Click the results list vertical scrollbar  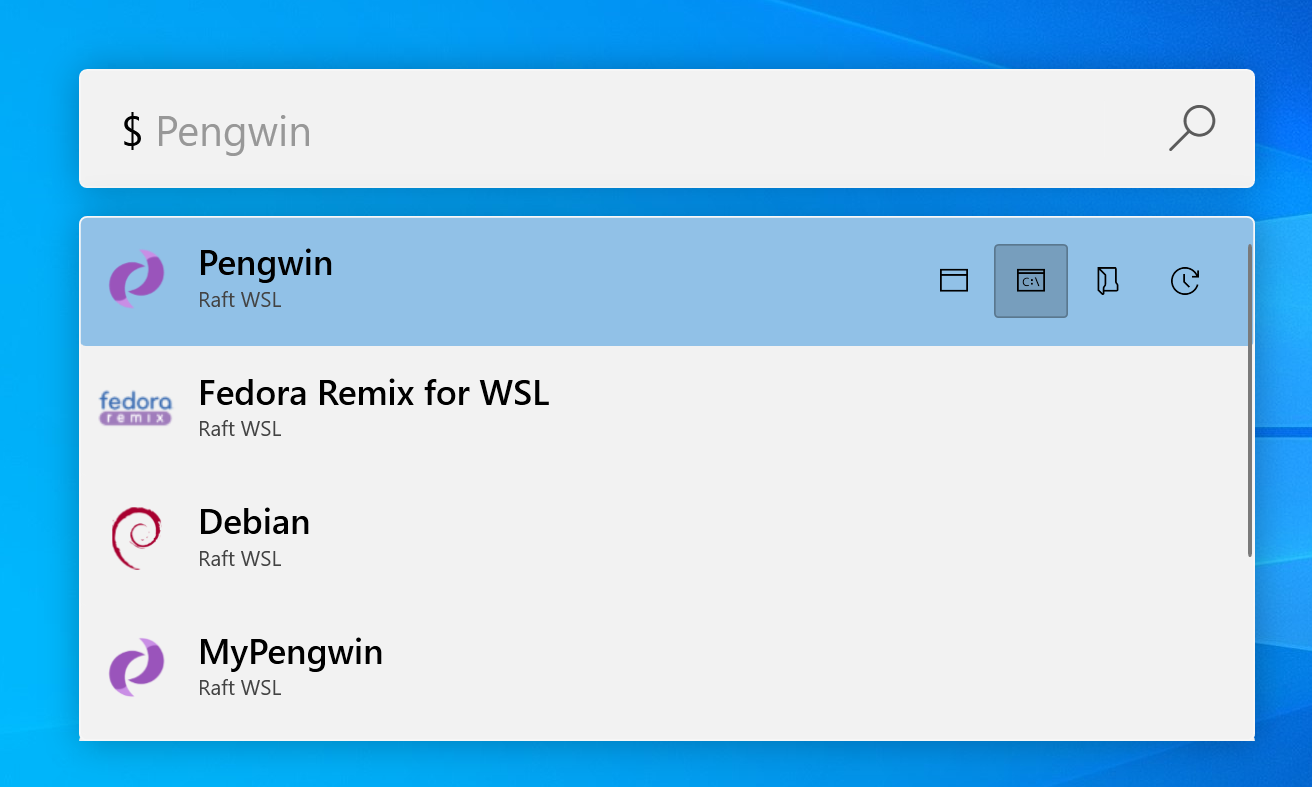coord(1250,400)
